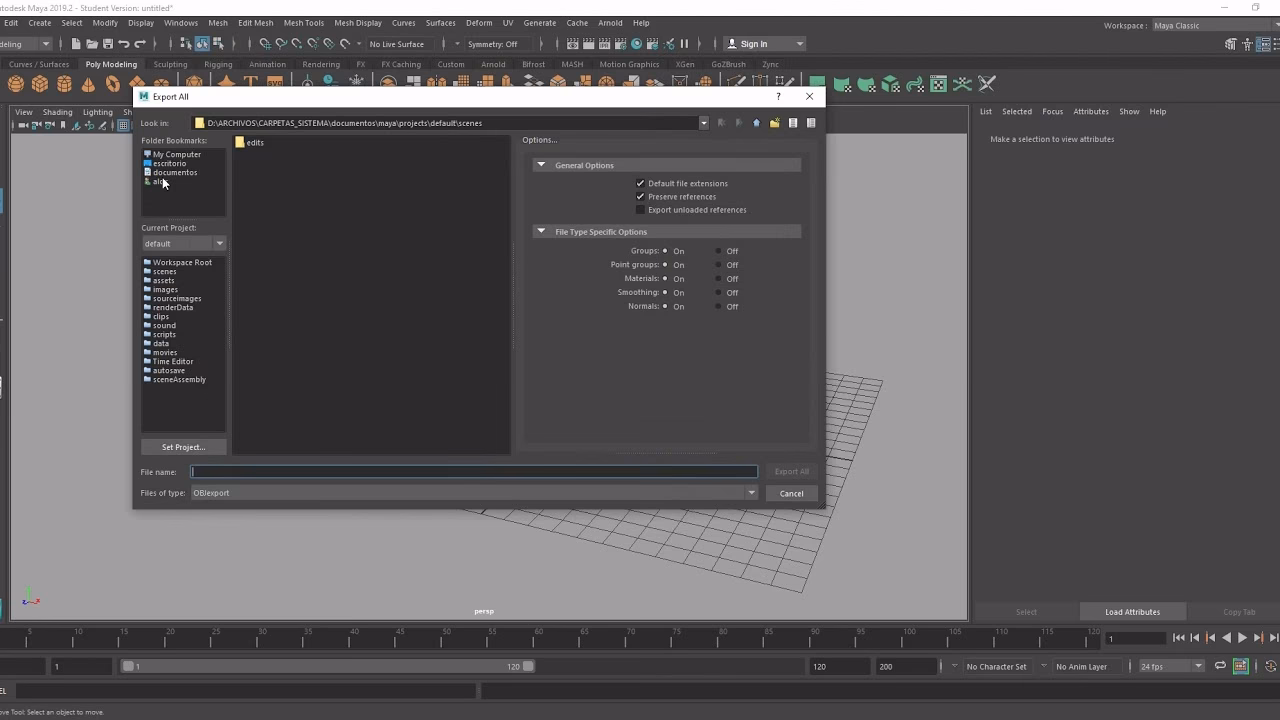Click the last shelf icon with crossed tools
The image size is (1280, 720).
[x=987, y=84]
